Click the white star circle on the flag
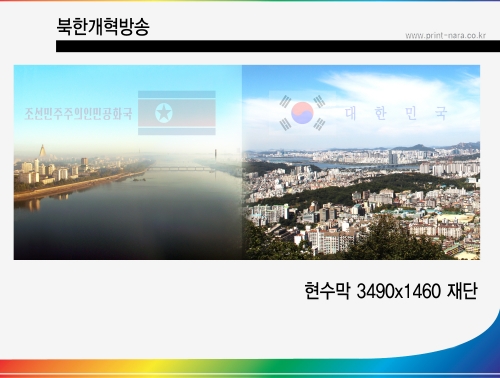Screen dimensions: 500x378 click(x=164, y=113)
